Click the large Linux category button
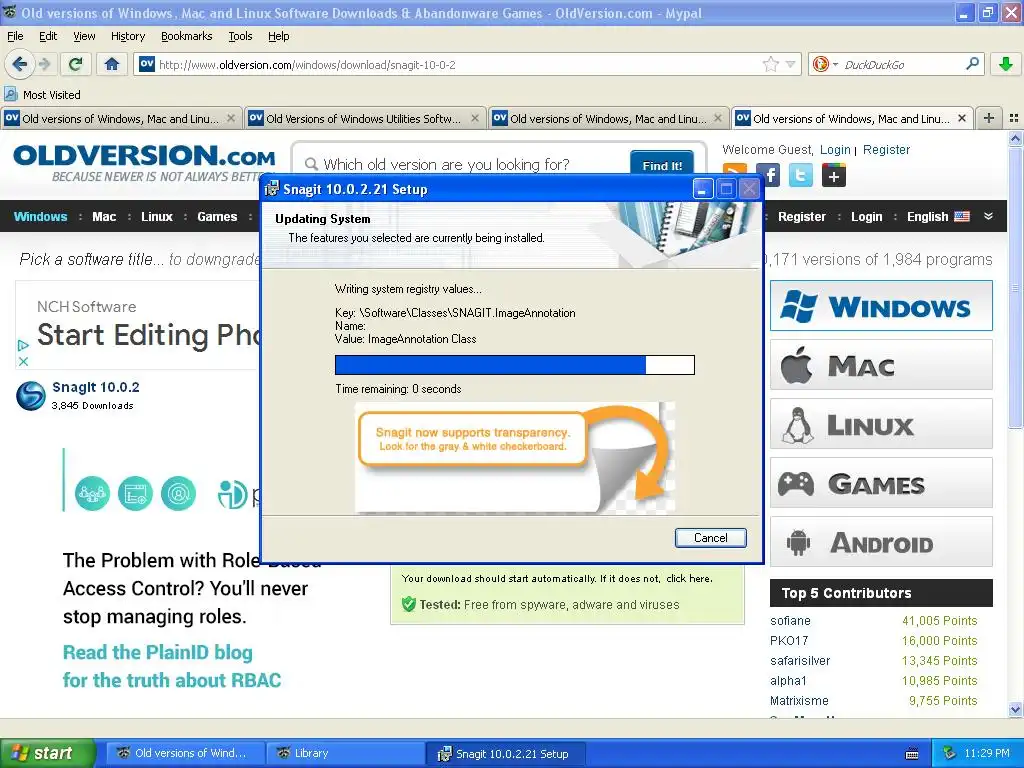1024x768 pixels. [881, 424]
